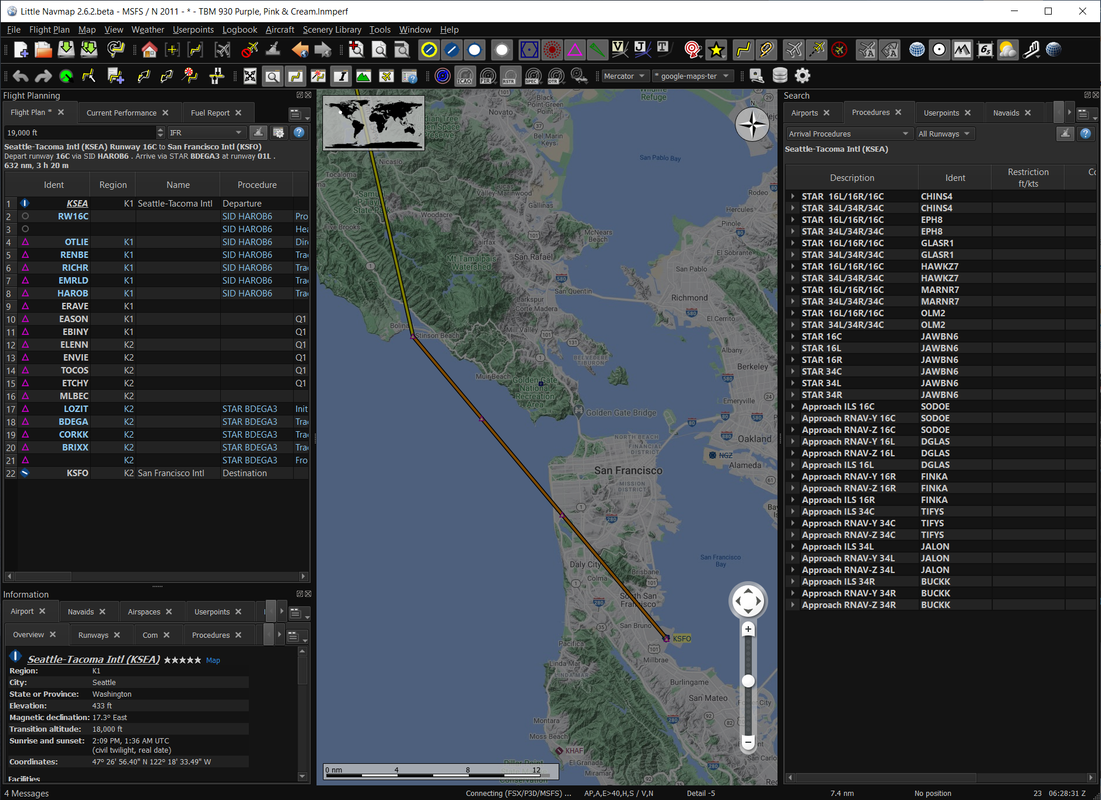Toggle VOR stations display on map
This screenshot has width=1101, height=800.
529,50
